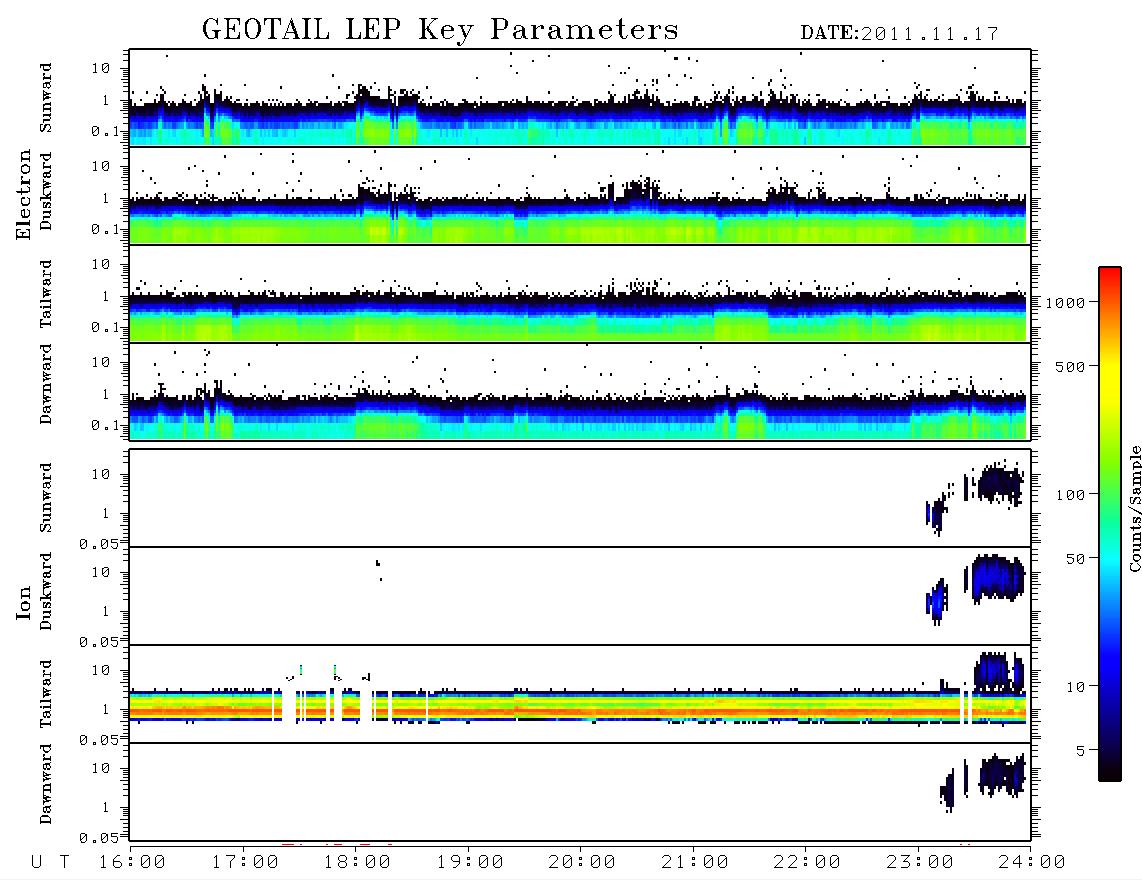1142x880 pixels.
Task: Click the 1000 colorbar tick value
Action: (1065, 303)
